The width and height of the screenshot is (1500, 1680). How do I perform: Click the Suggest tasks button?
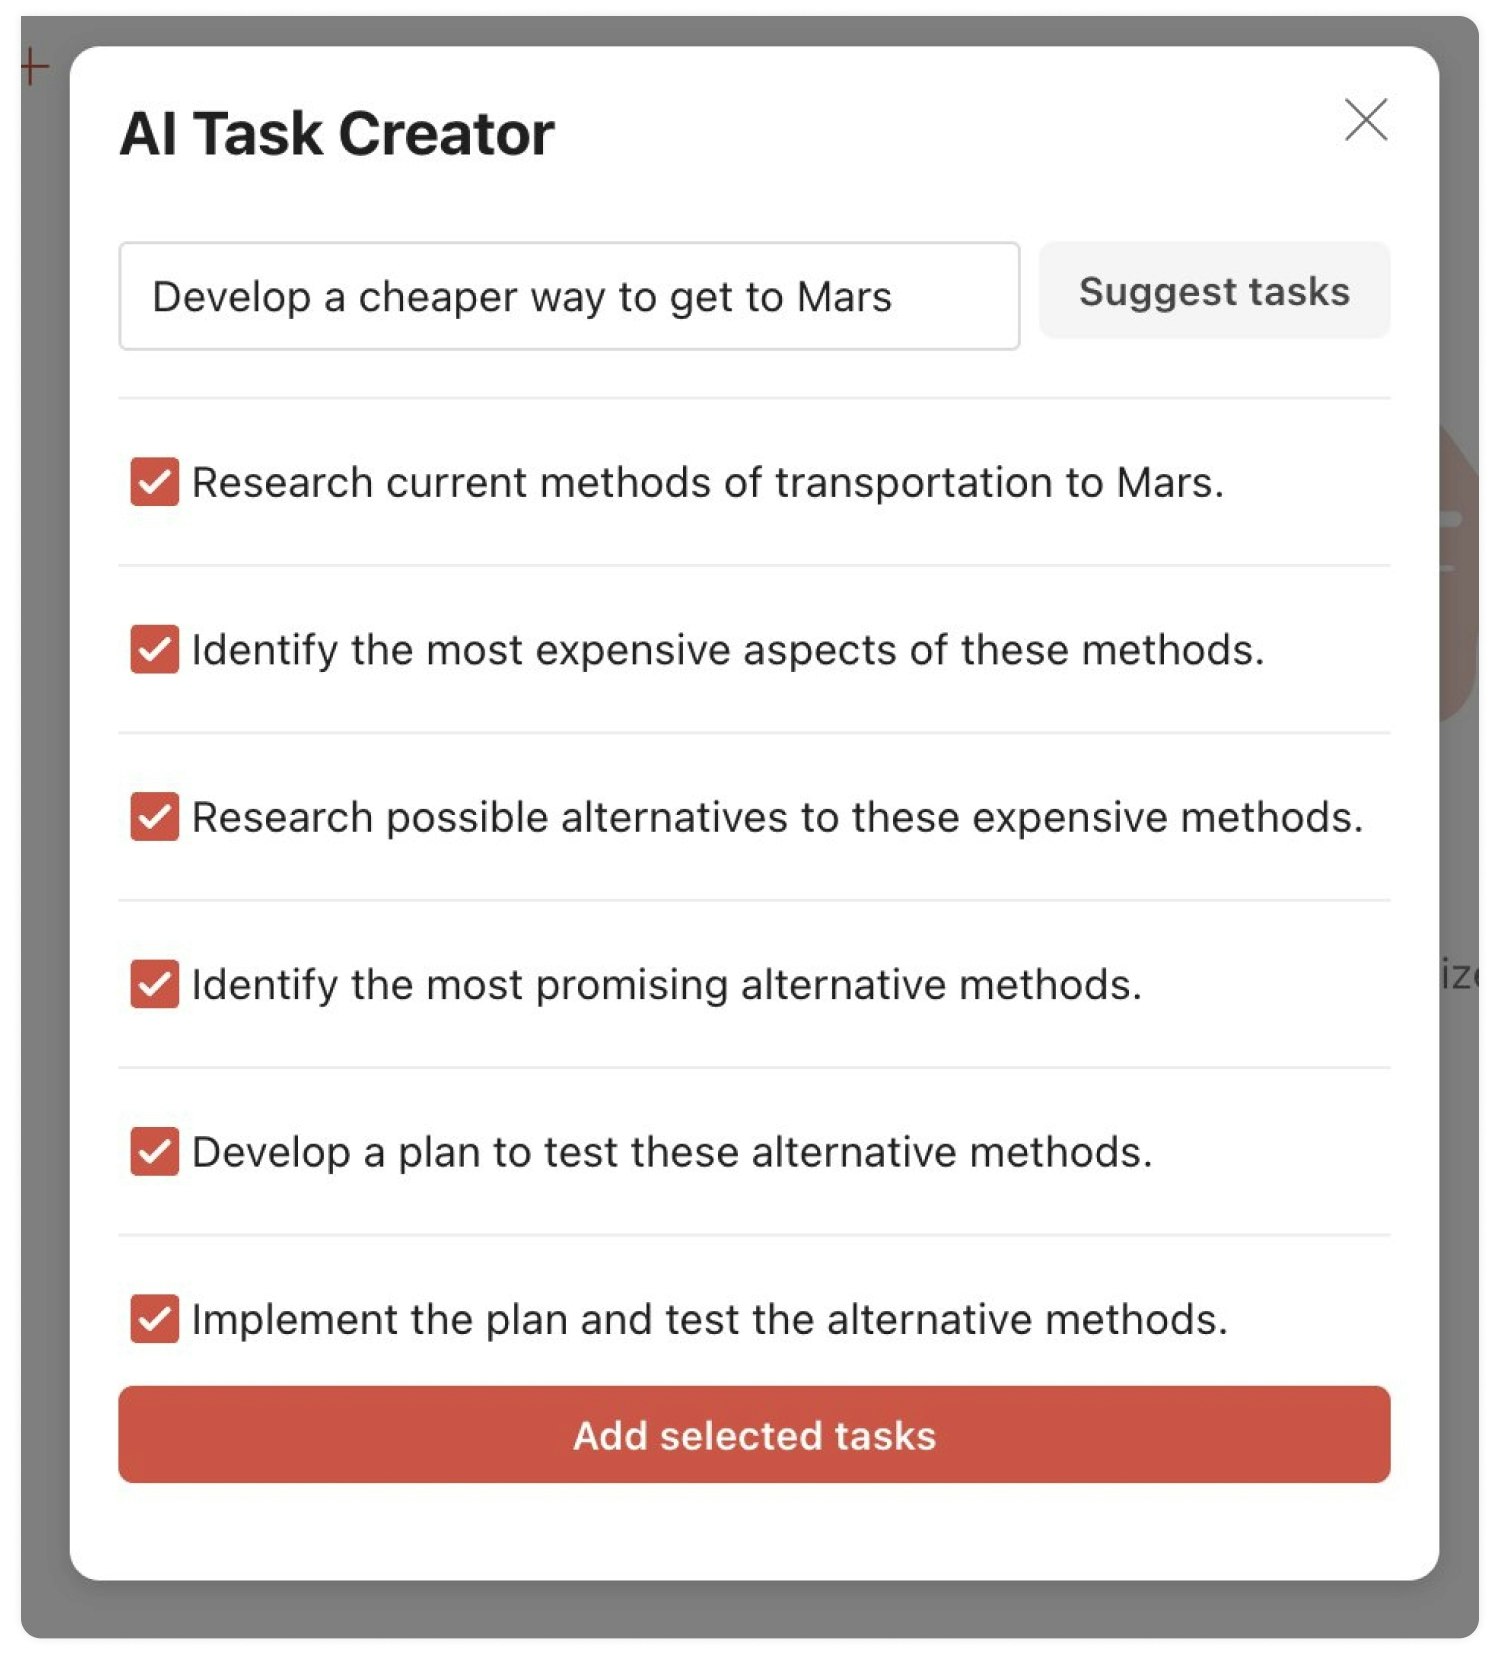(x=1214, y=291)
